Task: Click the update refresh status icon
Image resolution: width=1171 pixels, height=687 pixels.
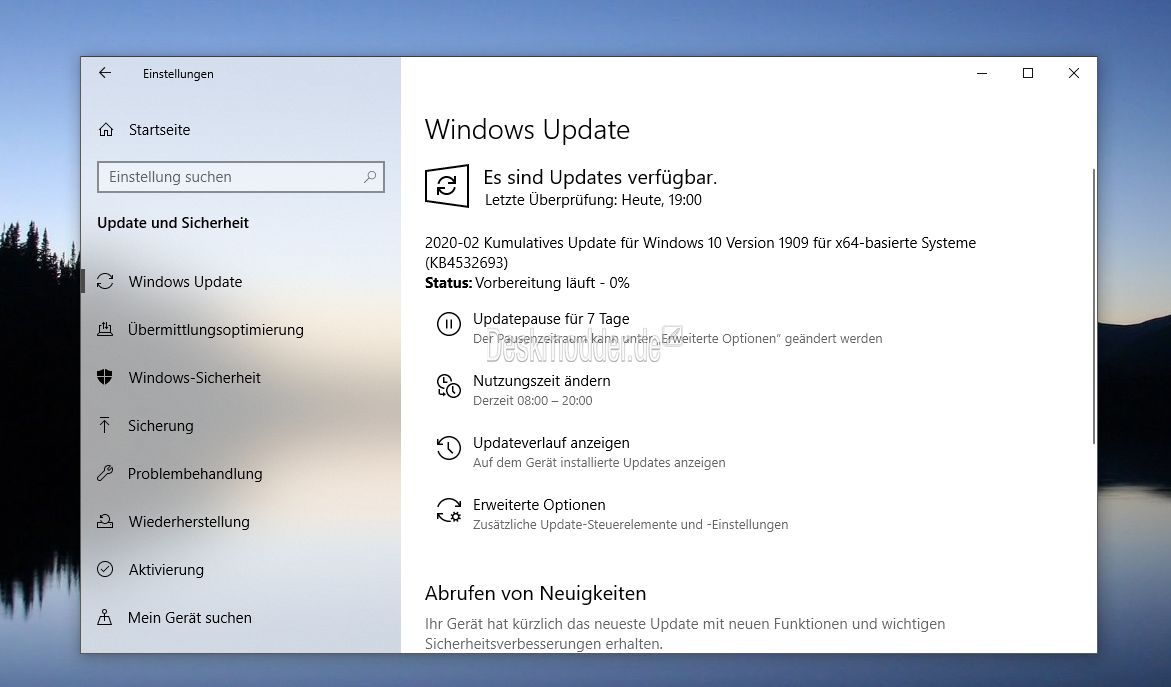Action: pyautogui.click(x=446, y=187)
